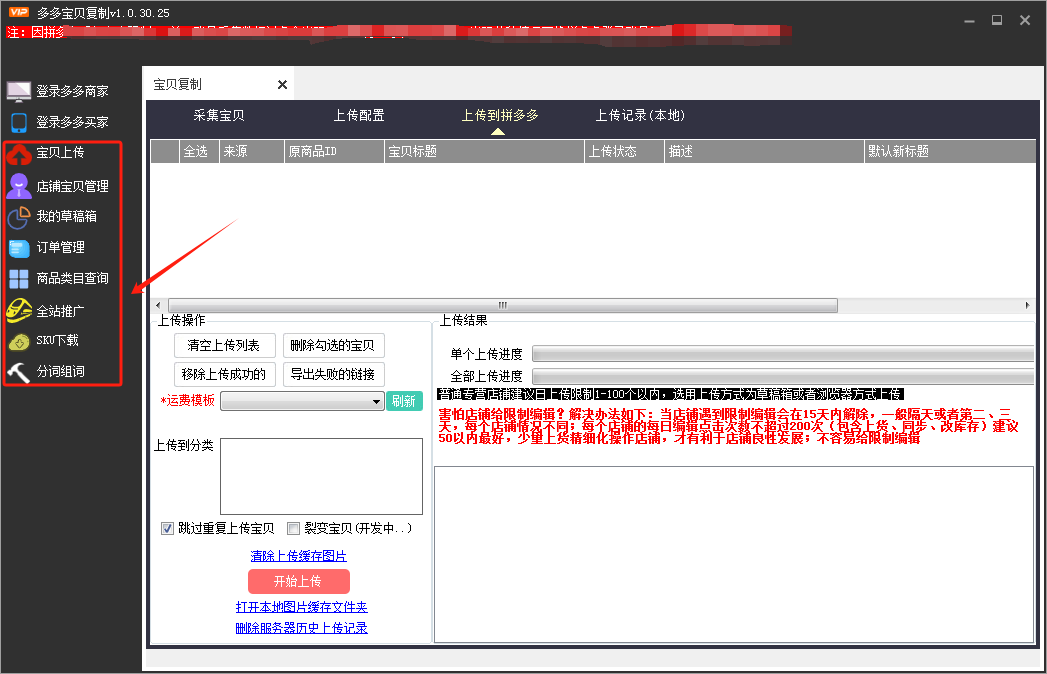Click the 描述 column header
The height and width of the screenshot is (674, 1047).
(765, 152)
